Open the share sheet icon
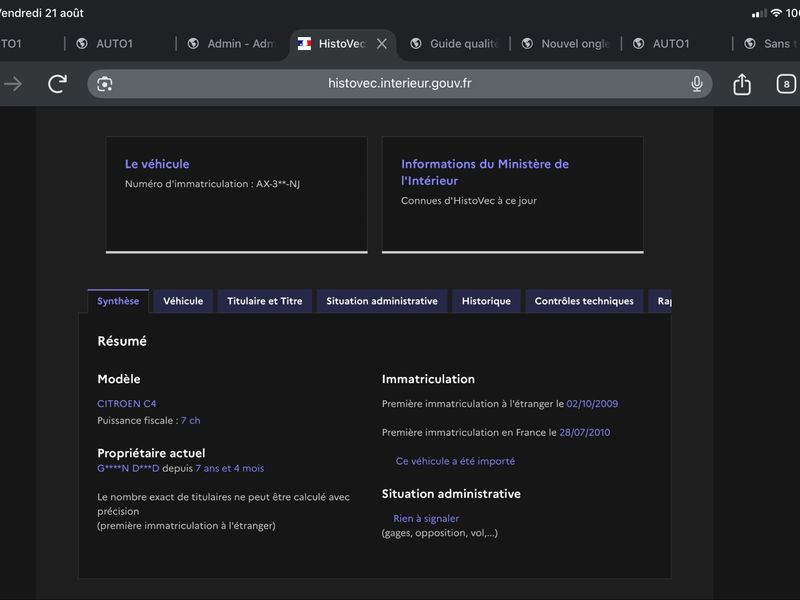 (742, 84)
